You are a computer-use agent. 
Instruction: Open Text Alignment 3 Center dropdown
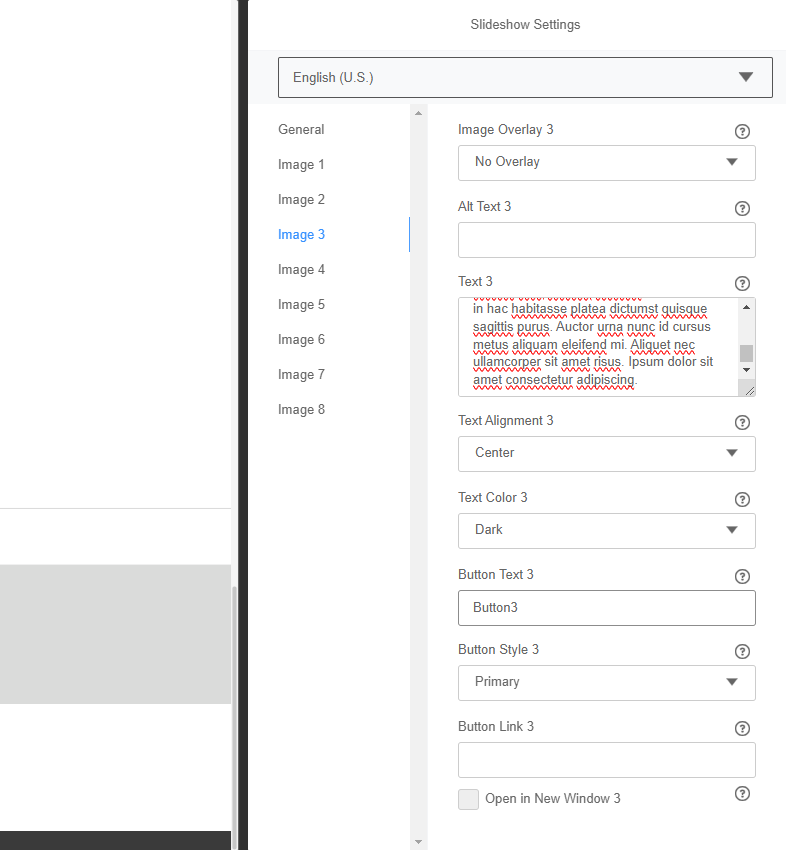pyautogui.click(x=606, y=453)
